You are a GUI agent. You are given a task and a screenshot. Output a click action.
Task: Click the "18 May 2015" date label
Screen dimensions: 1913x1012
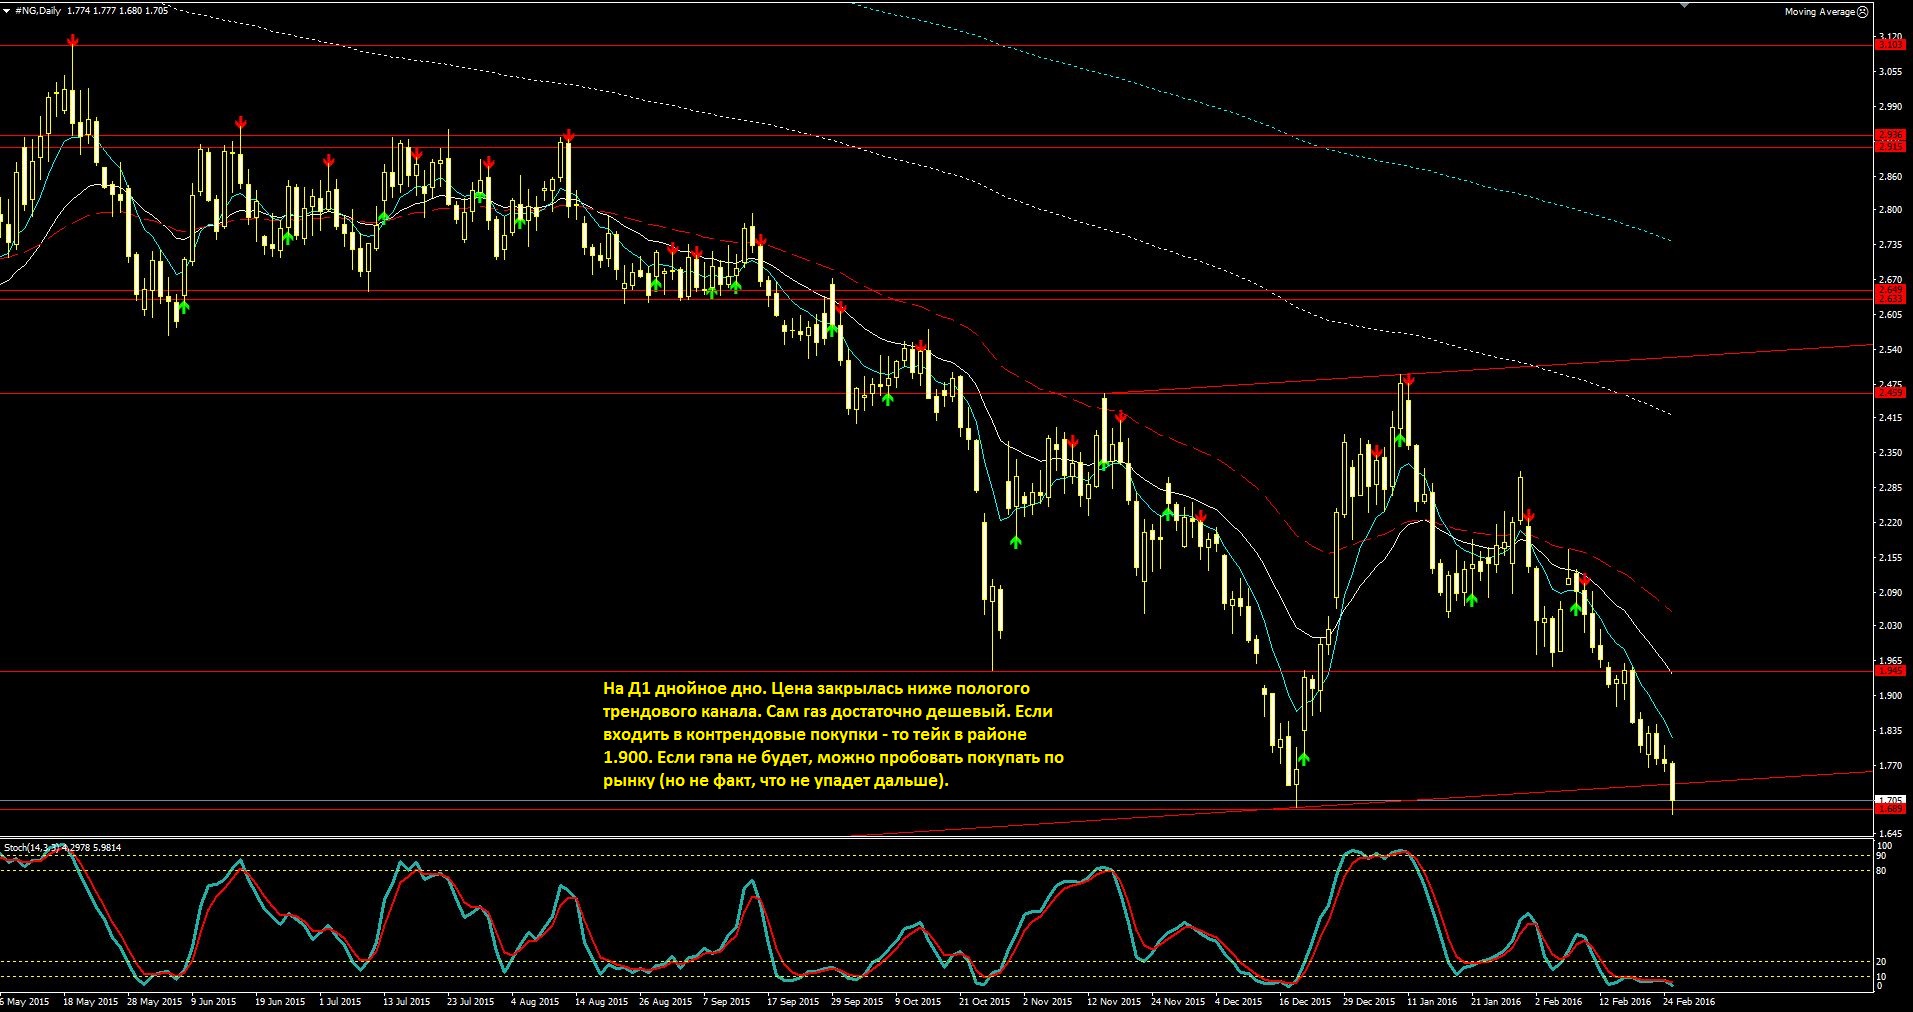point(90,1001)
